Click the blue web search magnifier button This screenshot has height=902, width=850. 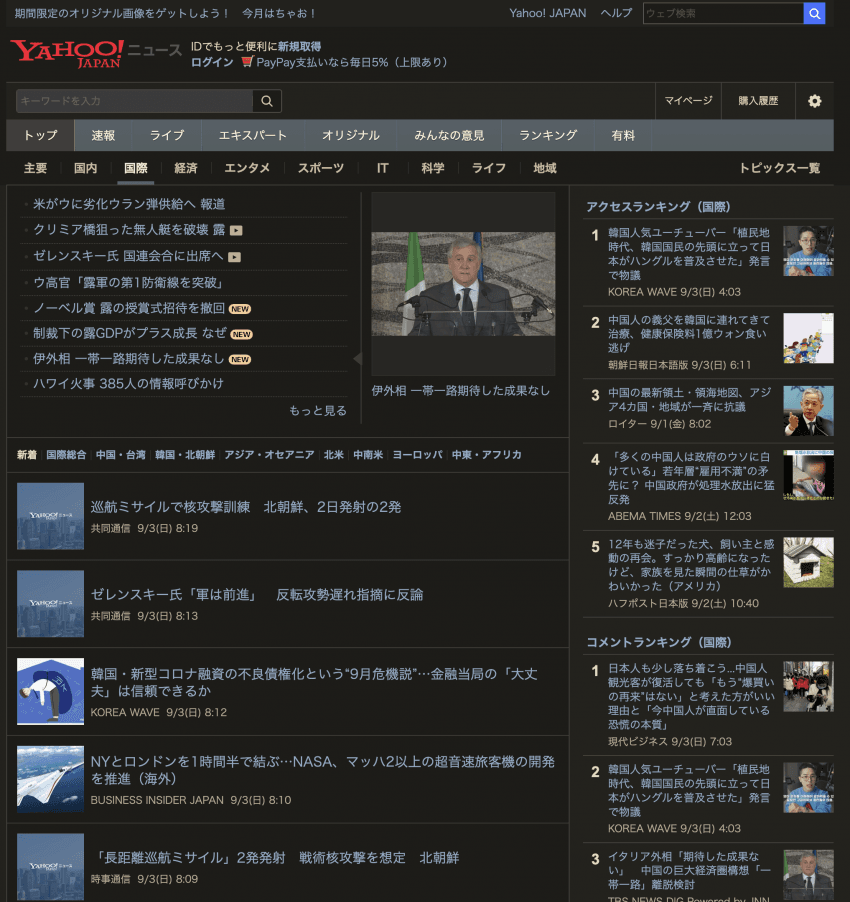(x=815, y=13)
